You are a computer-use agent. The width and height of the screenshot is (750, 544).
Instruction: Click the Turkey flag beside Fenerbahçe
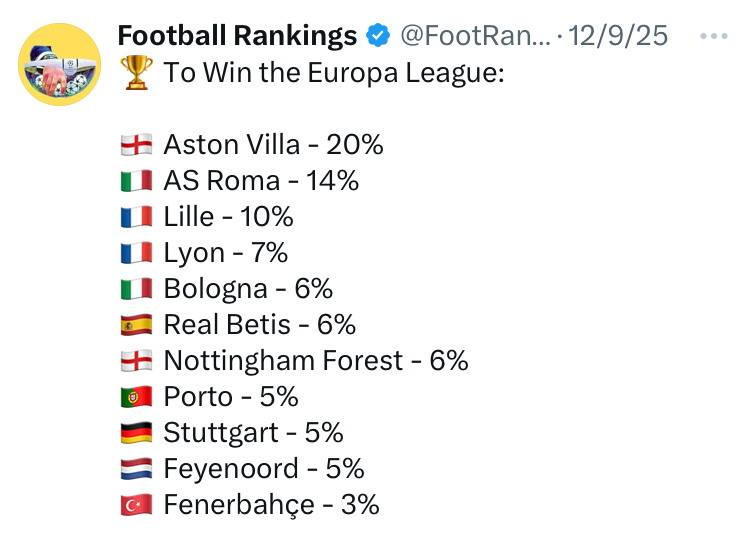click(137, 505)
